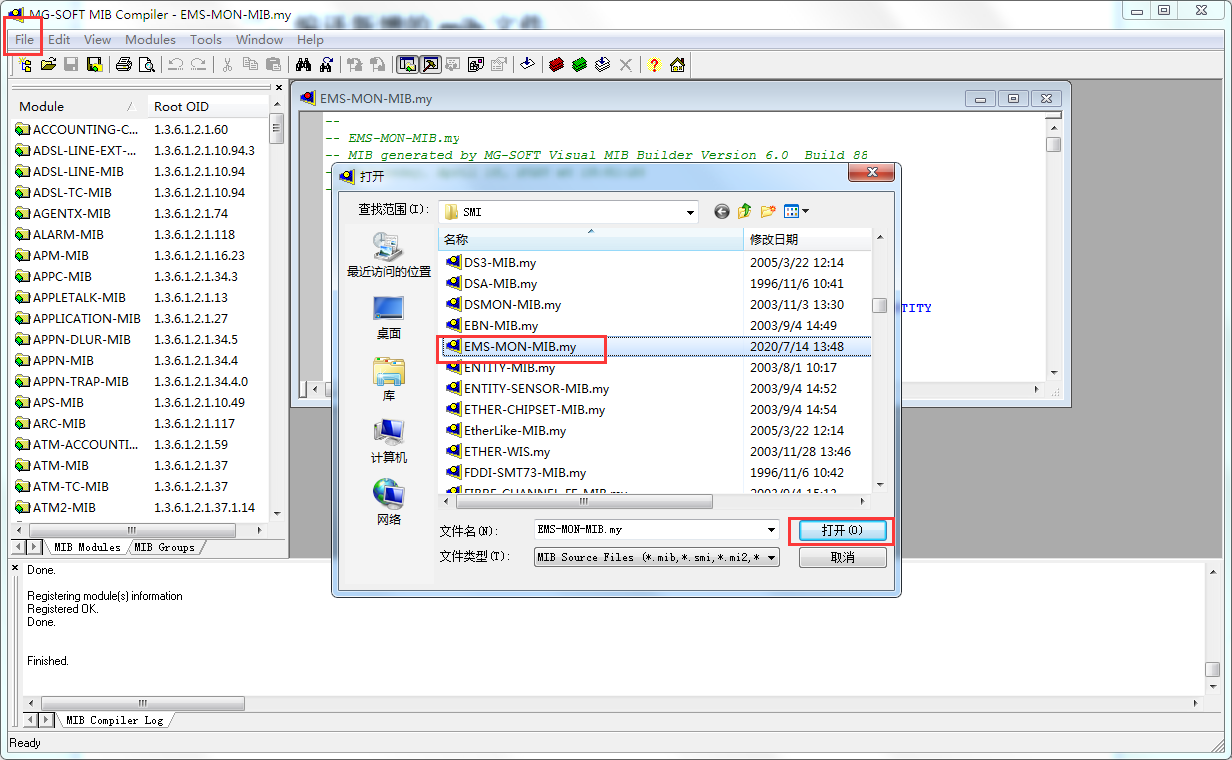
Task: Click the New MIB file toolbar icon
Action: (23, 64)
